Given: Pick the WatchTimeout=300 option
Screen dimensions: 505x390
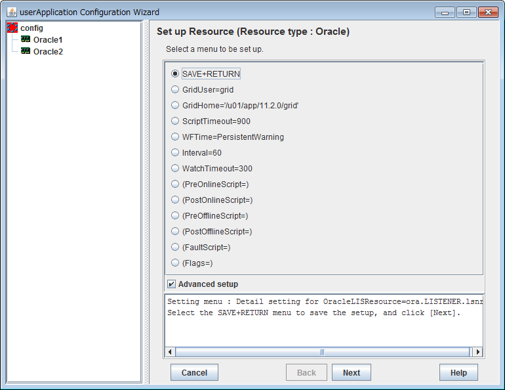Looking at the screenshot, I should [212, 168].
